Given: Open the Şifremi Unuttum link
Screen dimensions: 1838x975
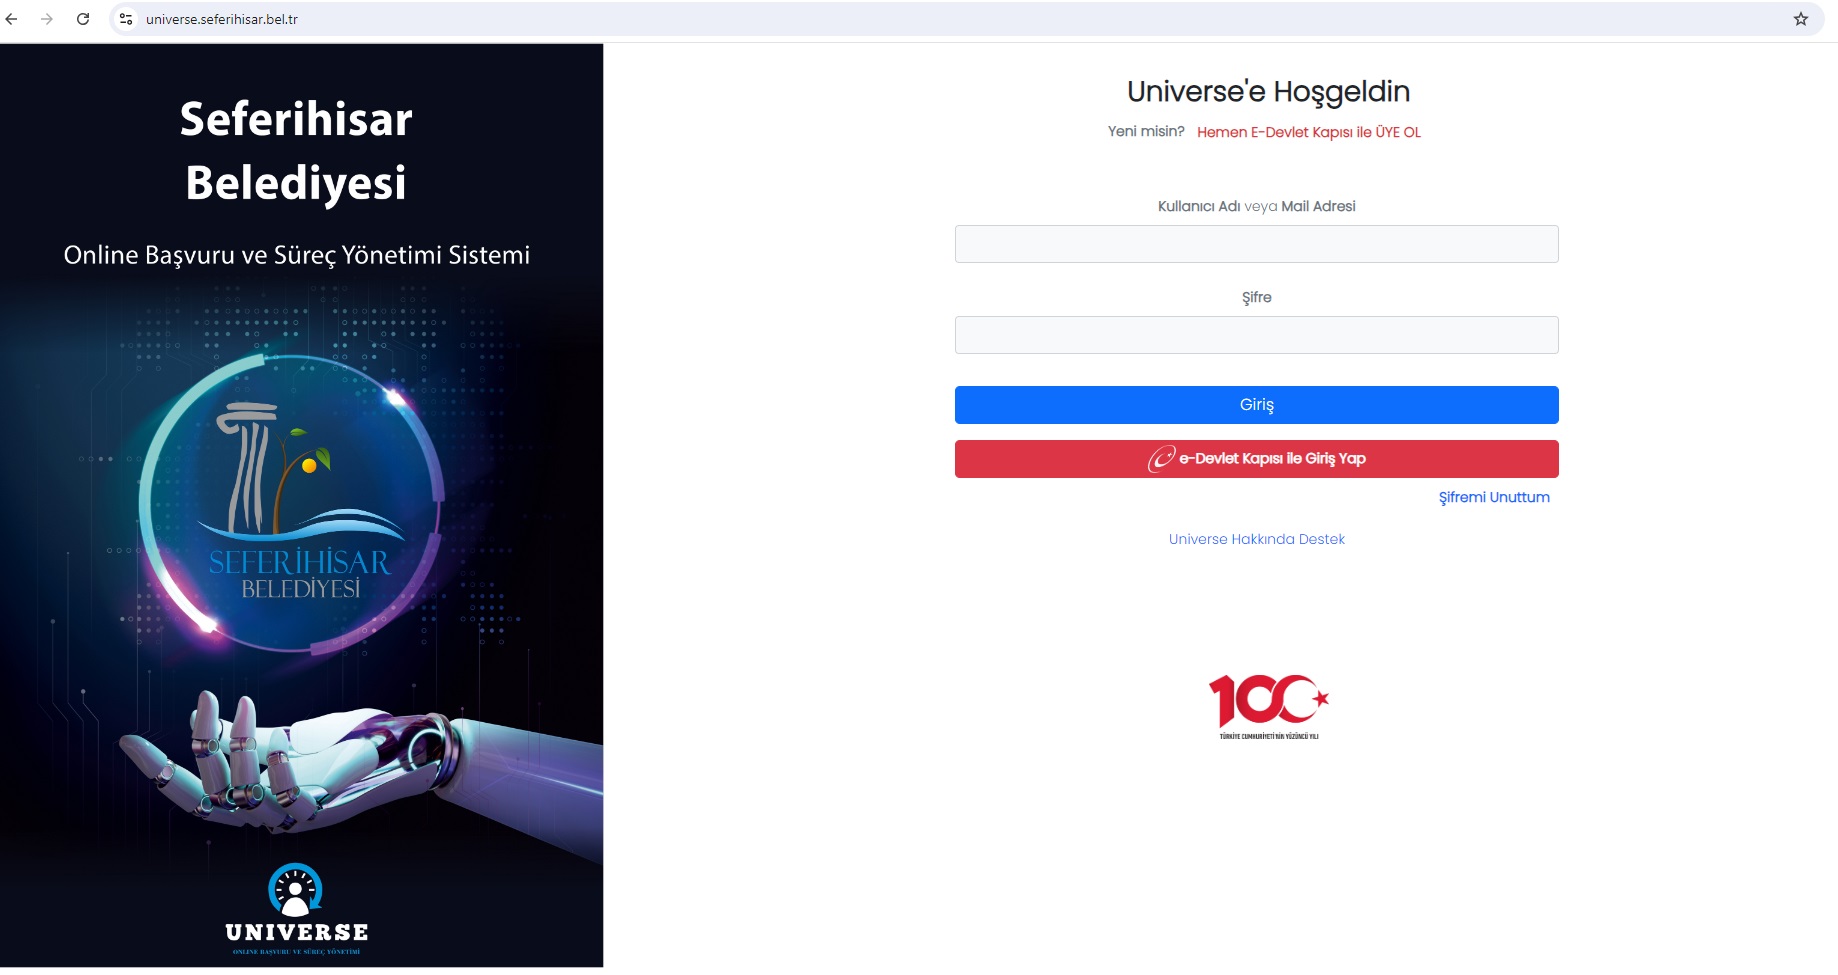Looking at the screenshot, I should [x=1494, y=497].
